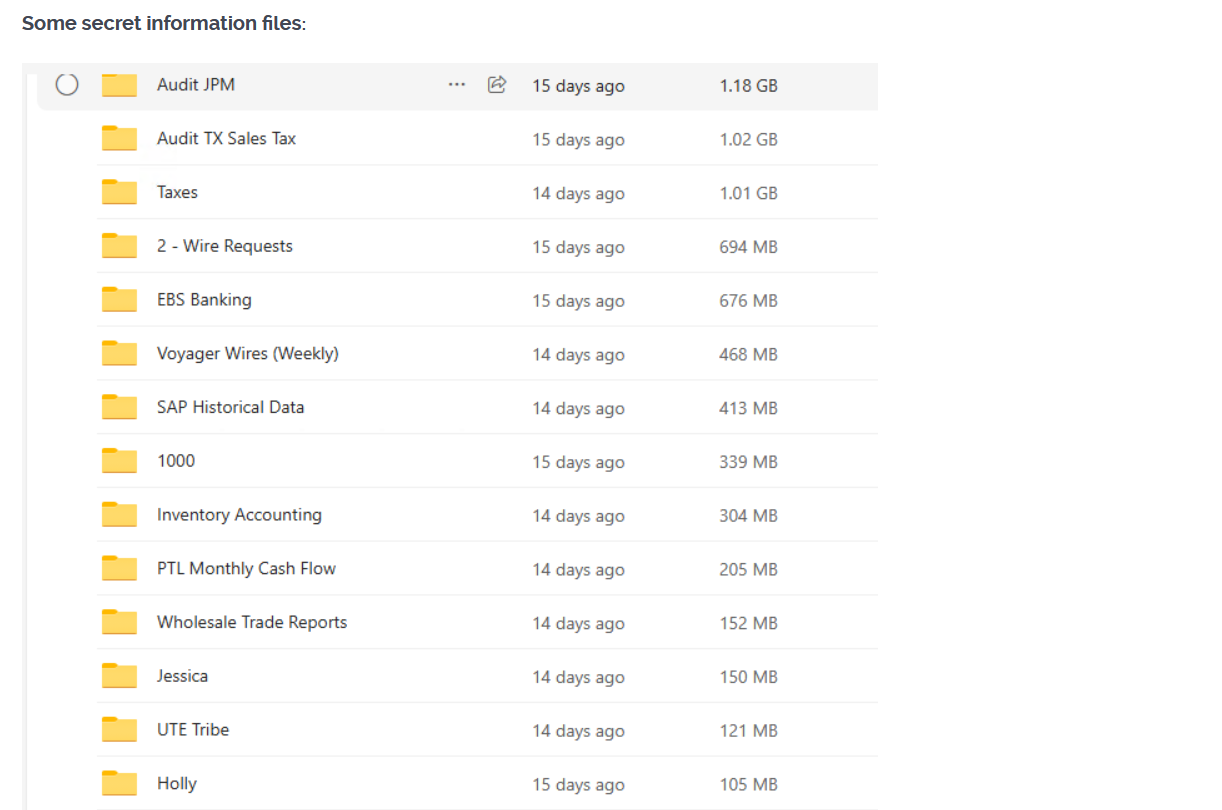Click the 1.18 GB size of Audit JPM
Image resolution: width=1222 pixels, height=810 pixels.
point(748,86)
